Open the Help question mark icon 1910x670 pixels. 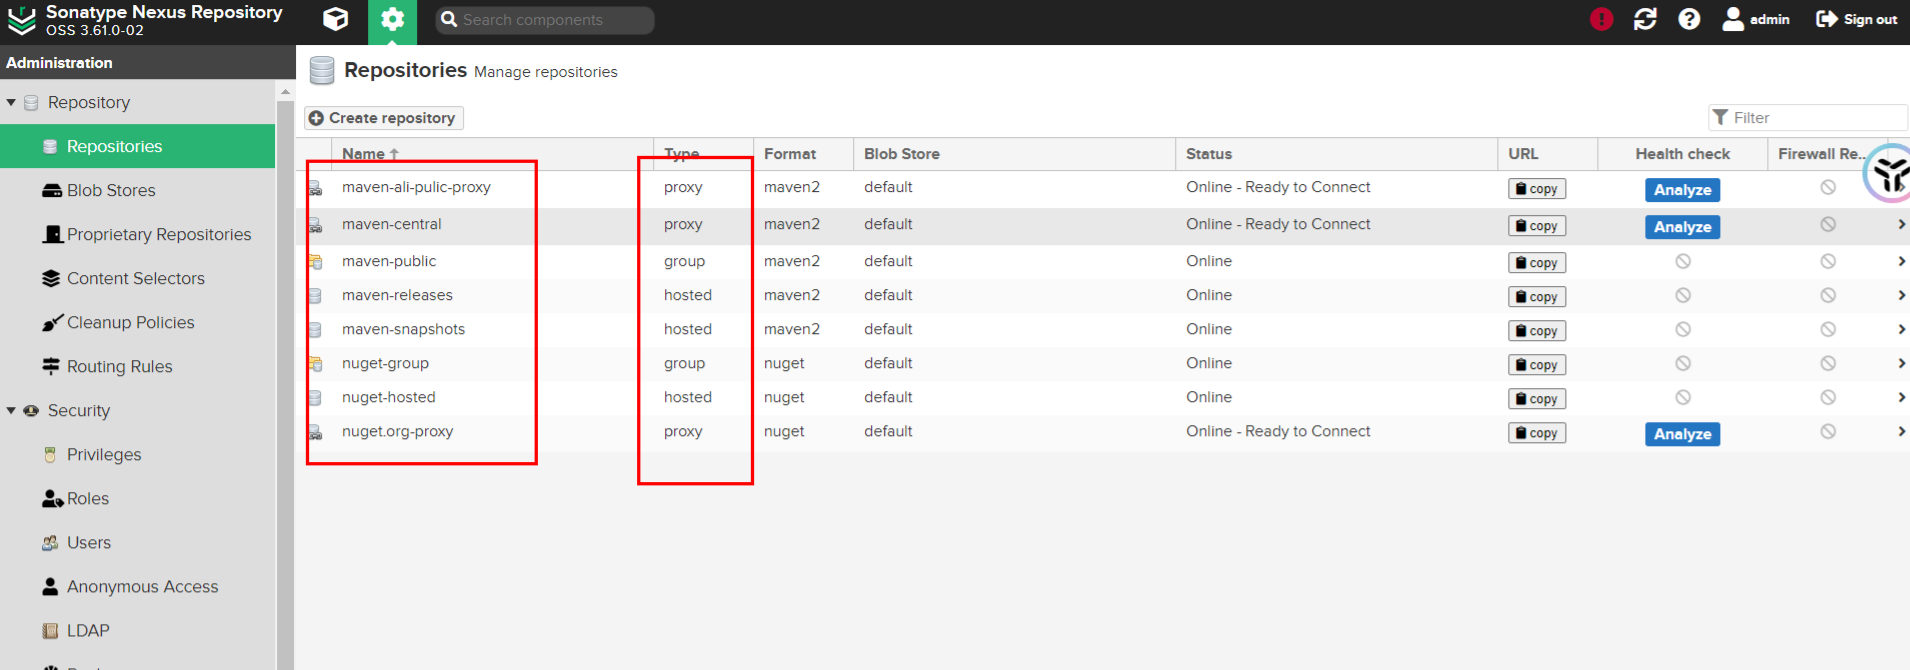point(1689,19)
